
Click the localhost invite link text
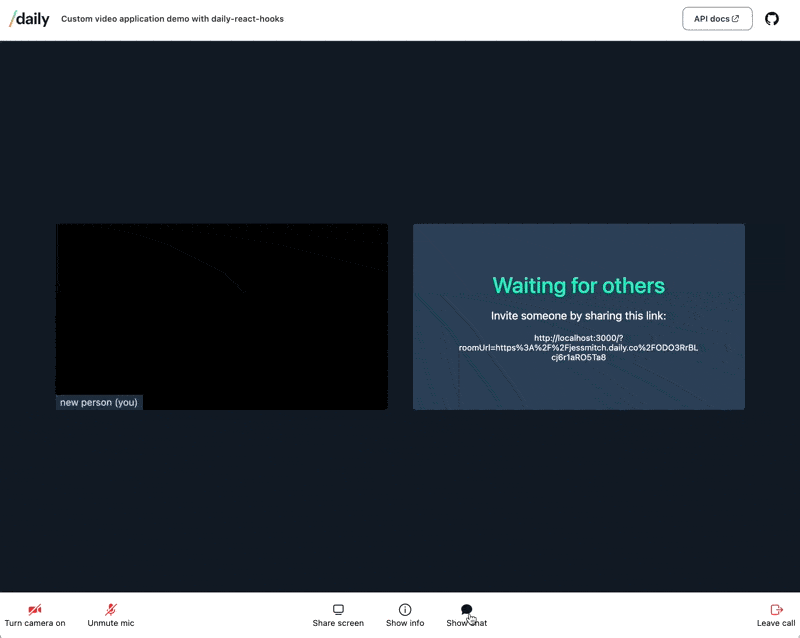(x=578, y=348)
